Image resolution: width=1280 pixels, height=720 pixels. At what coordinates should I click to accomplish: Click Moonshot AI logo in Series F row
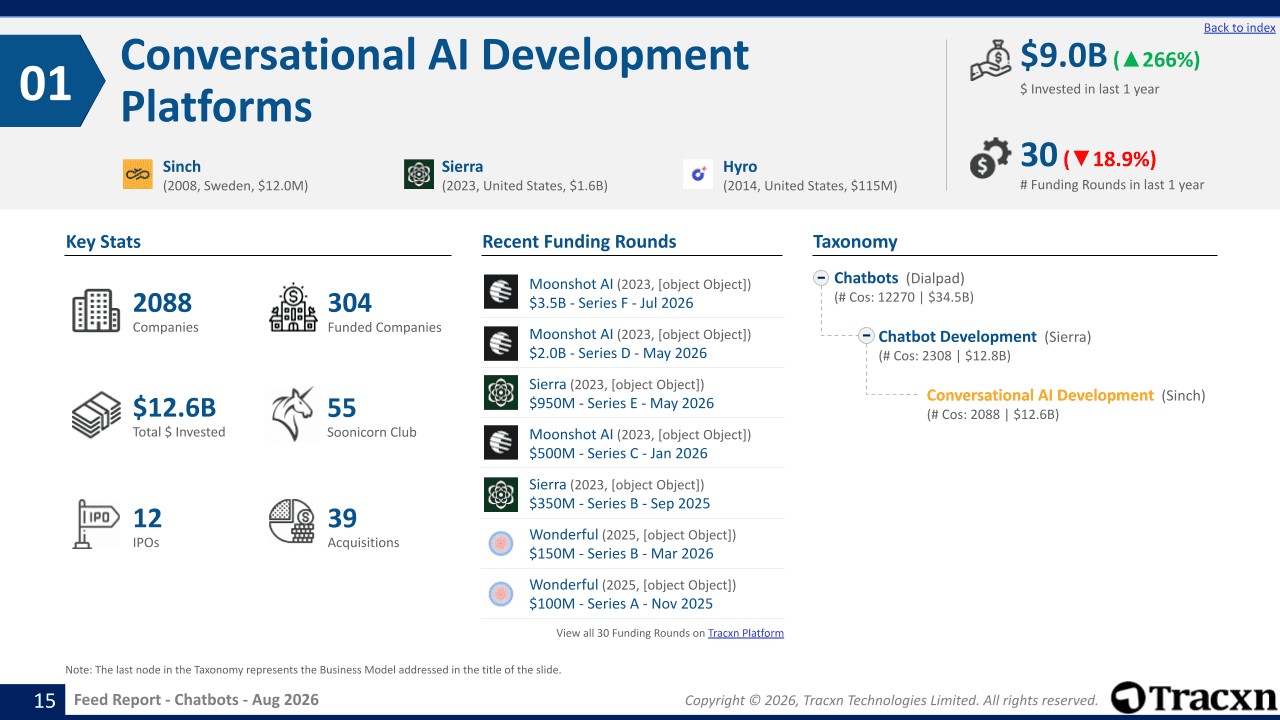[501, 292]
